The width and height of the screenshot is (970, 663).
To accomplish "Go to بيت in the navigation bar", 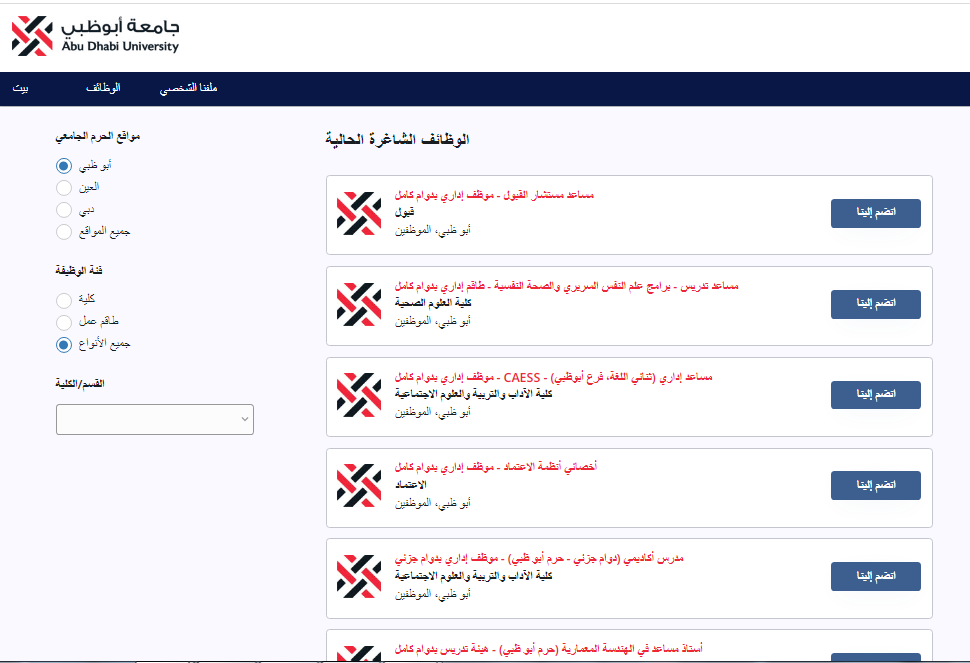I will click(20, 89).
